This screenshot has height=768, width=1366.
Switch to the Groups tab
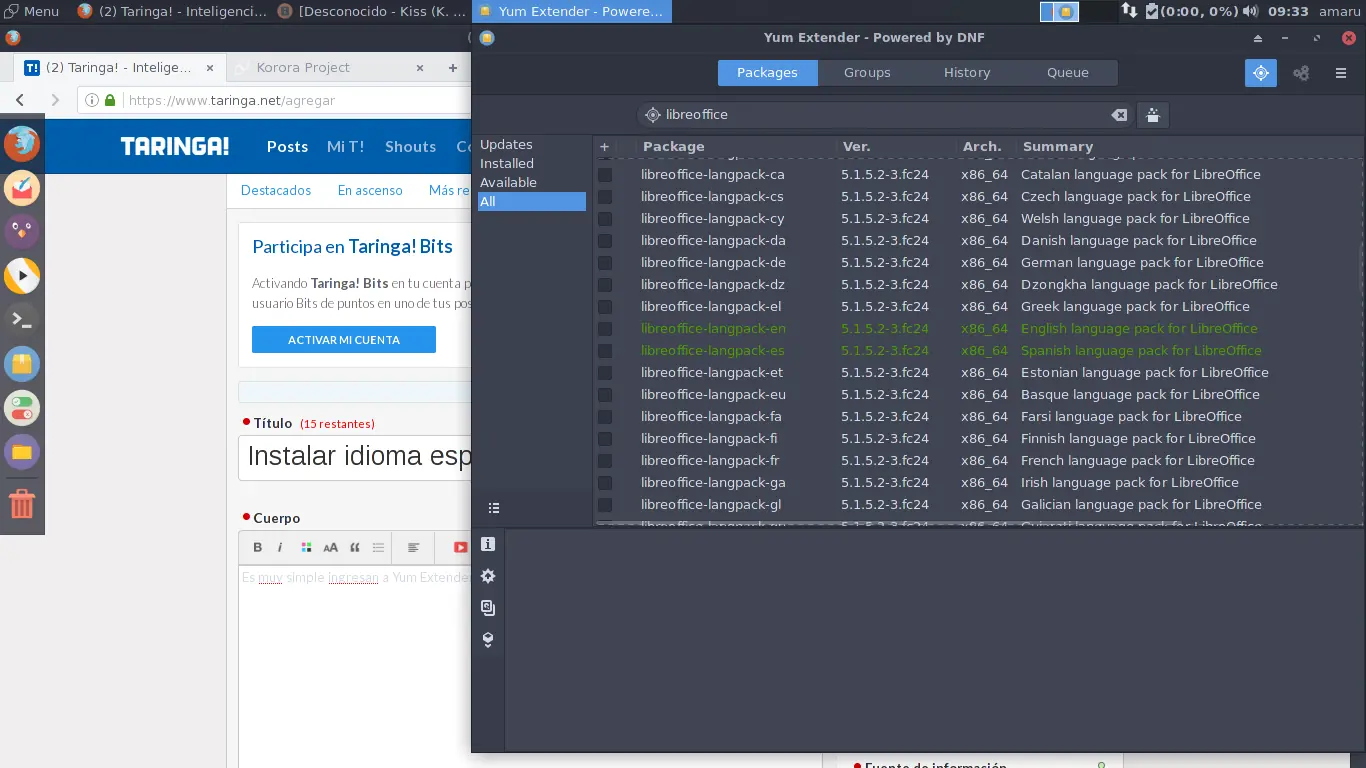point(867,73)
